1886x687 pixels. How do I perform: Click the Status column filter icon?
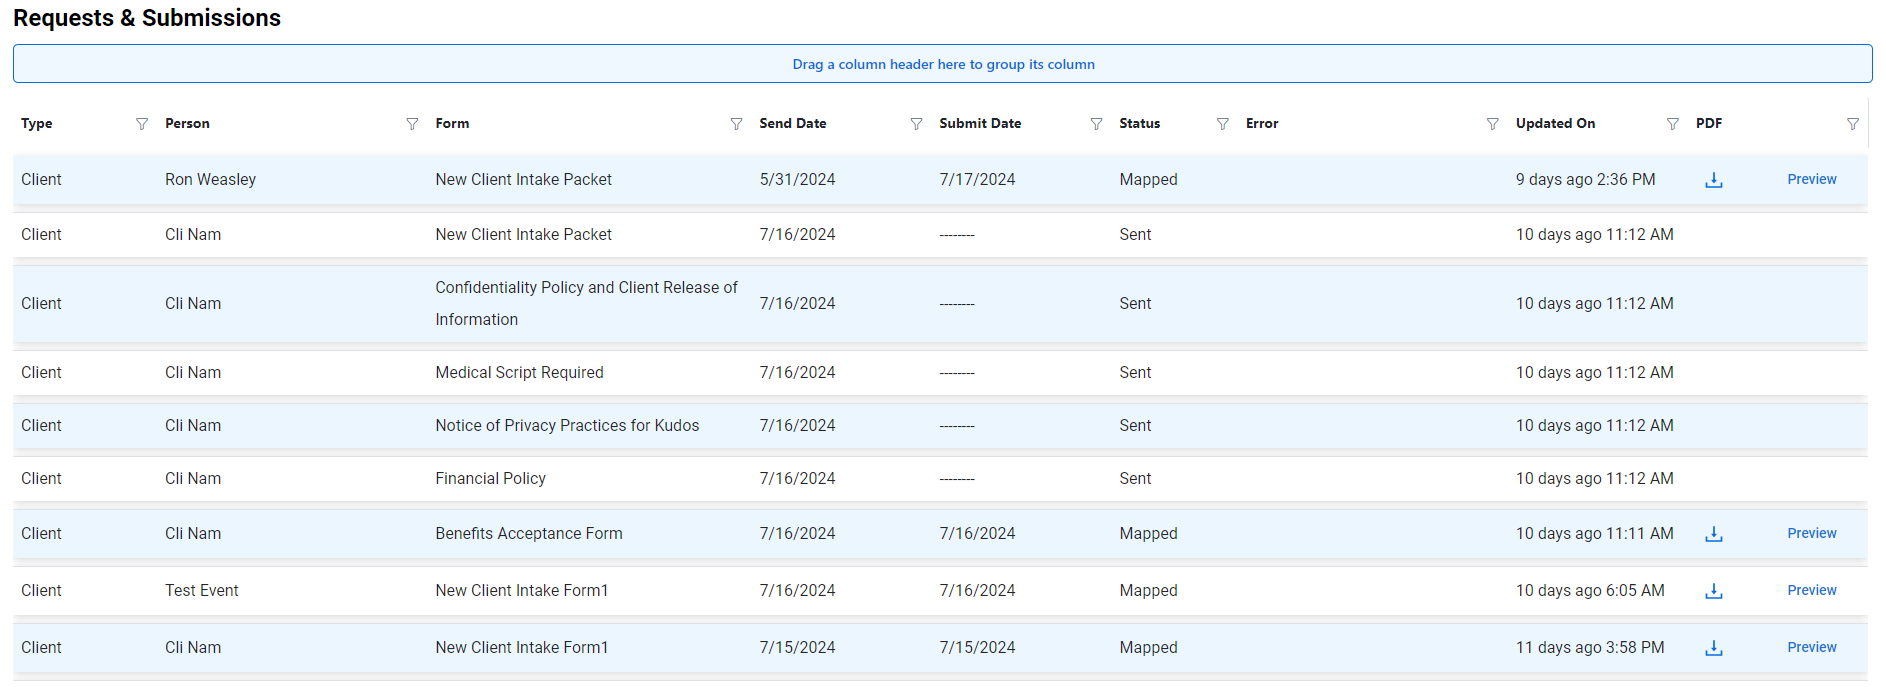[x=1222, y=124]
